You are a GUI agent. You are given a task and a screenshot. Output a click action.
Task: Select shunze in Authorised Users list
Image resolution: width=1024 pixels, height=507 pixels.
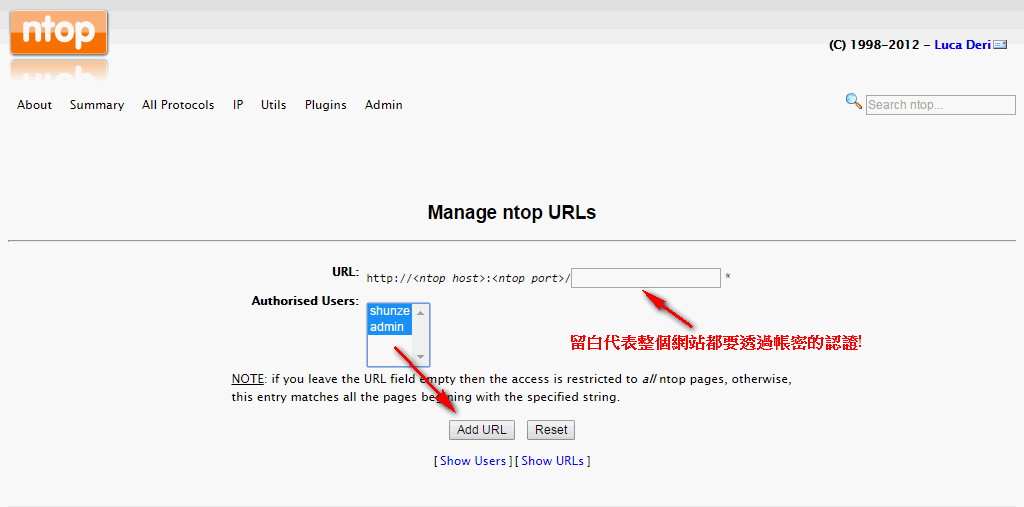(390, 312)
